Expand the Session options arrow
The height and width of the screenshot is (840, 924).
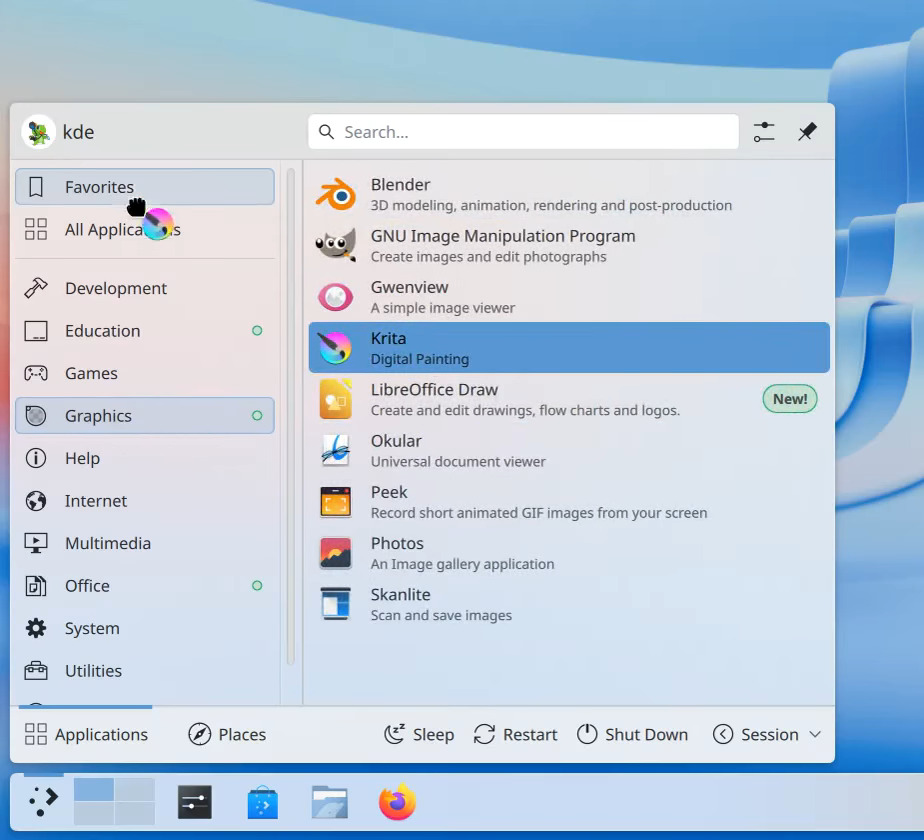click(x=815, y=734)
